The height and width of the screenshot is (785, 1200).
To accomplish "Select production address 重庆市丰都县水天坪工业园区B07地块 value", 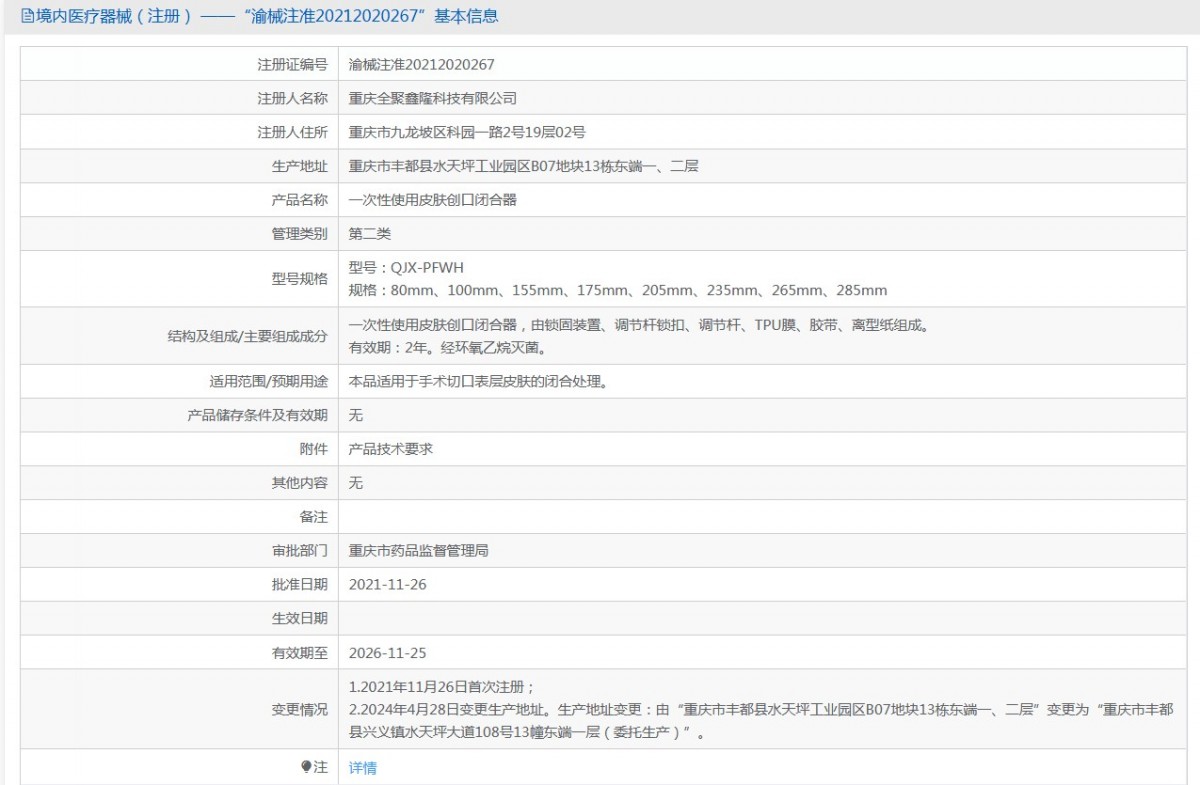I will pos(523,166).
